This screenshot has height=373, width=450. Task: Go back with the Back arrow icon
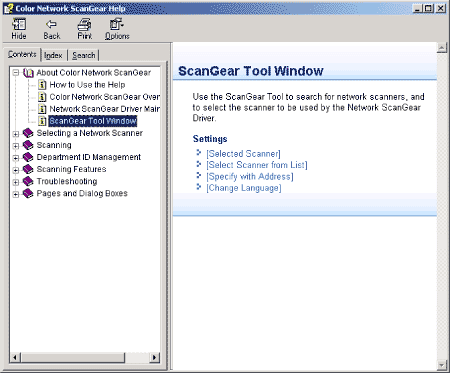(x=51, y=24)
